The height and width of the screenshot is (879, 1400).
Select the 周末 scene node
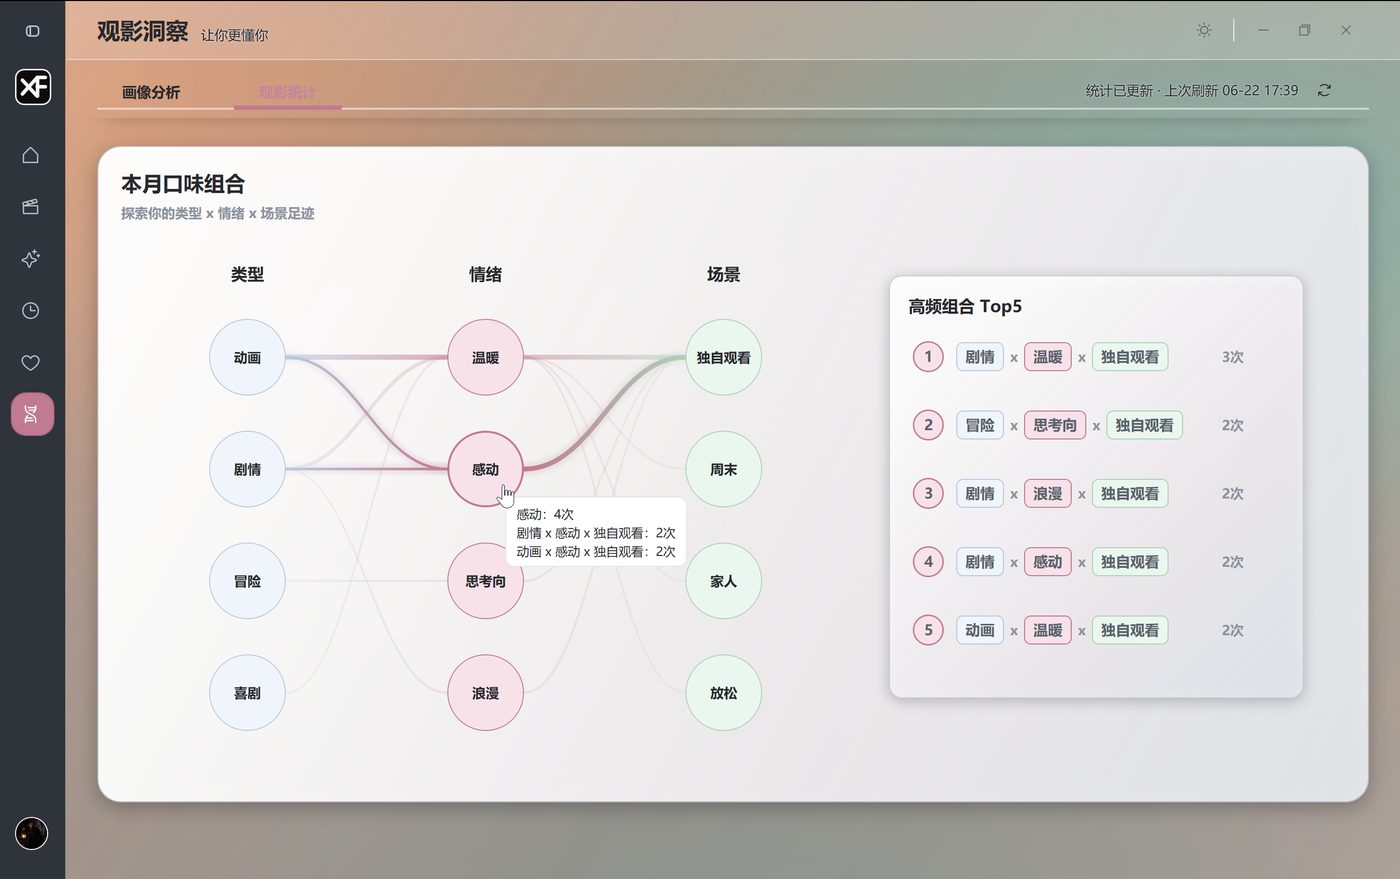723,469
